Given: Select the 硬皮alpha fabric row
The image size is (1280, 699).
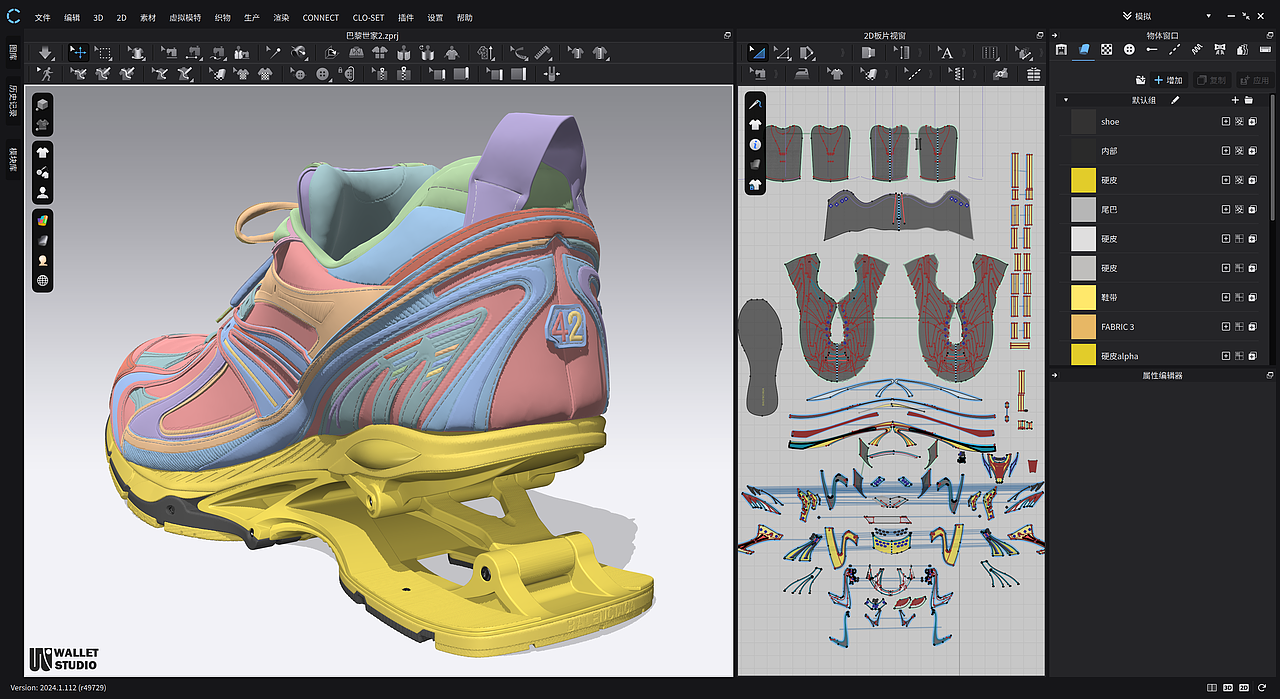Looking at the screenshot, I should click(x=1162, y=355).
